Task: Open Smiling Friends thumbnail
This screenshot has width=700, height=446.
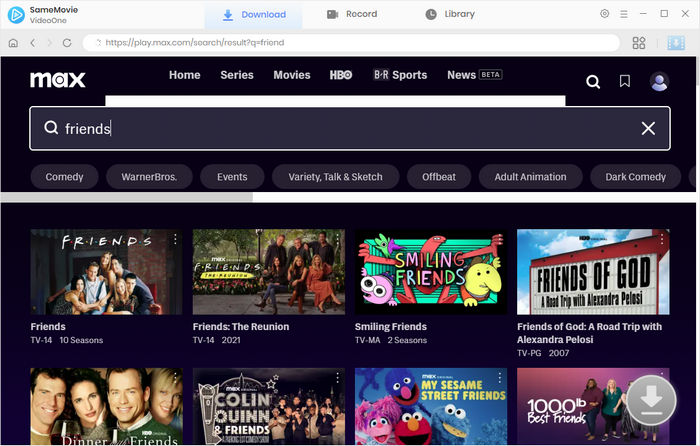Action: (431, 272)
